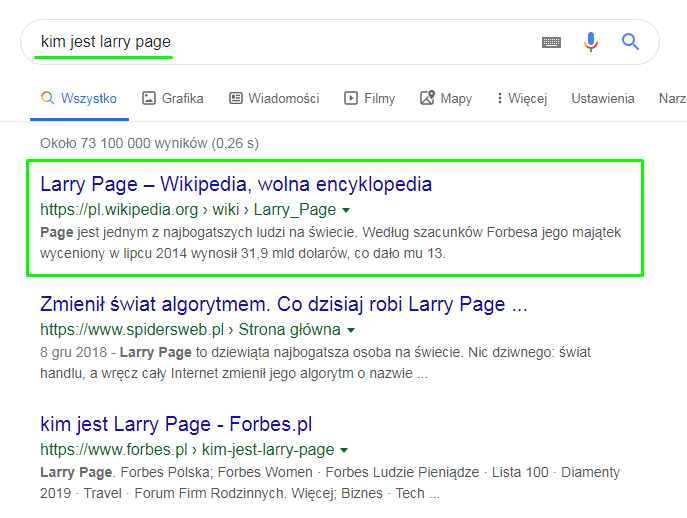687x518 pixels.
Task: Click the magnifier icon beside Wszystko
Action: 48,98
